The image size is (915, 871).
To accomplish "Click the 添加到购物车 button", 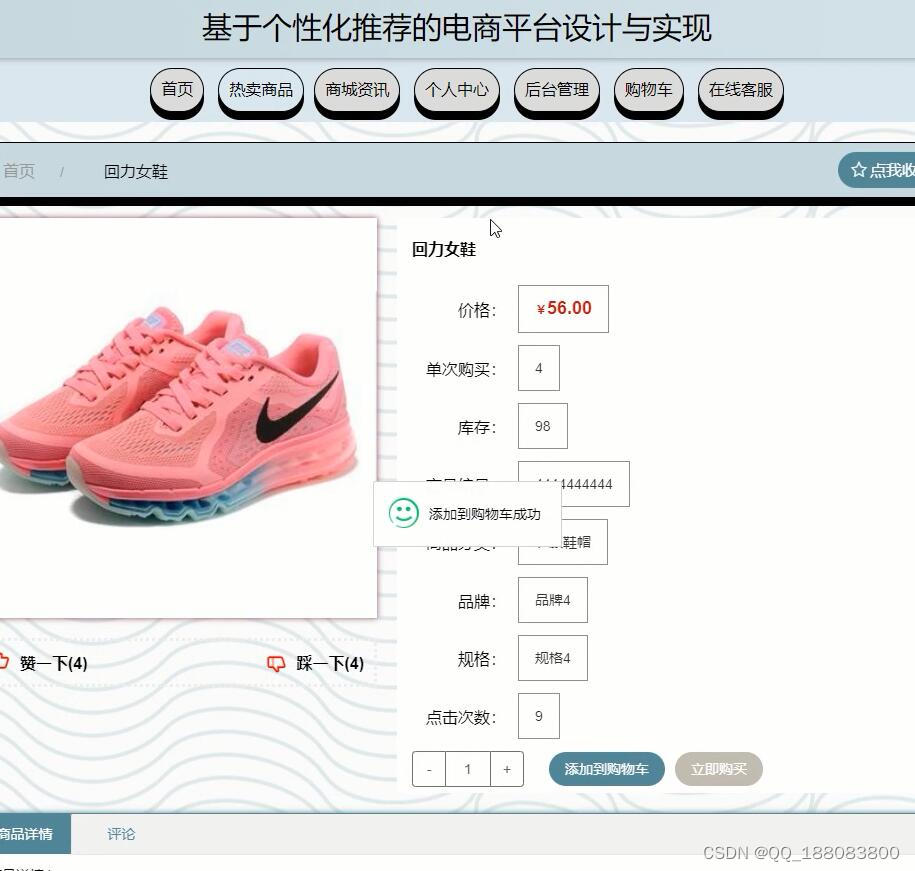I will [x=606, y=769].
